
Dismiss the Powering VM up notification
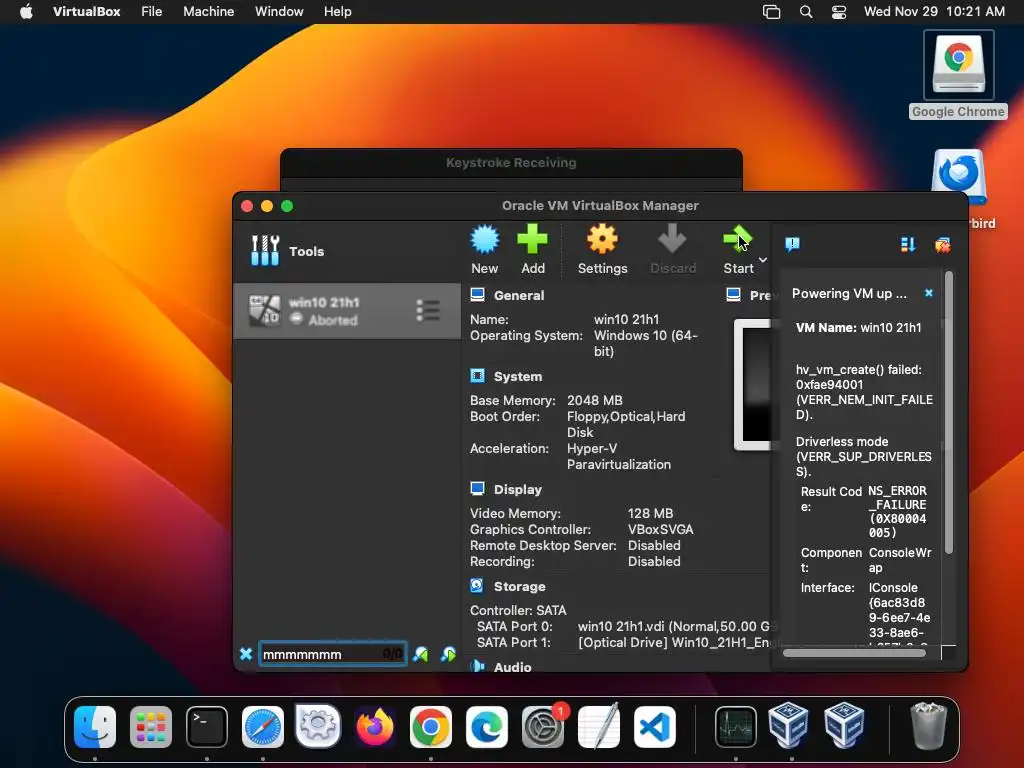pyautogui.click(x=929, y=293)
